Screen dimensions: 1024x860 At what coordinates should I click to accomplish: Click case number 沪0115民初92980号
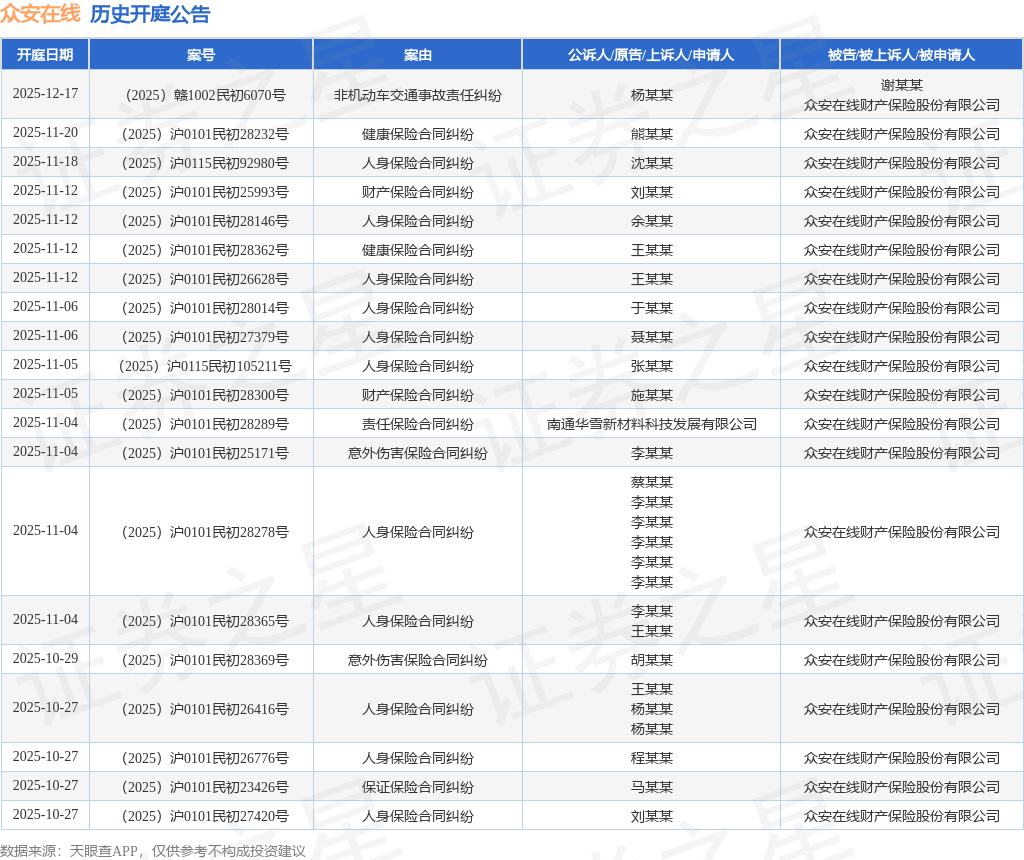pyautogui.click(x=206, y=163)
